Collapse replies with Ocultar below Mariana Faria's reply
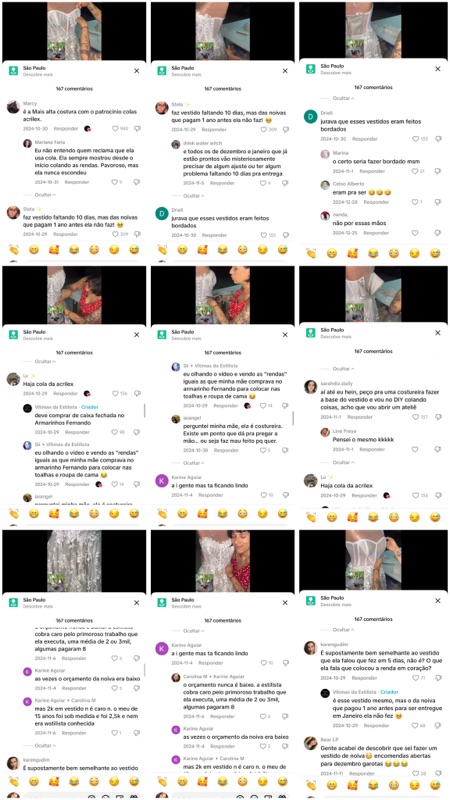Viewport: 450px width, 800px height. [x=45, y=195]
